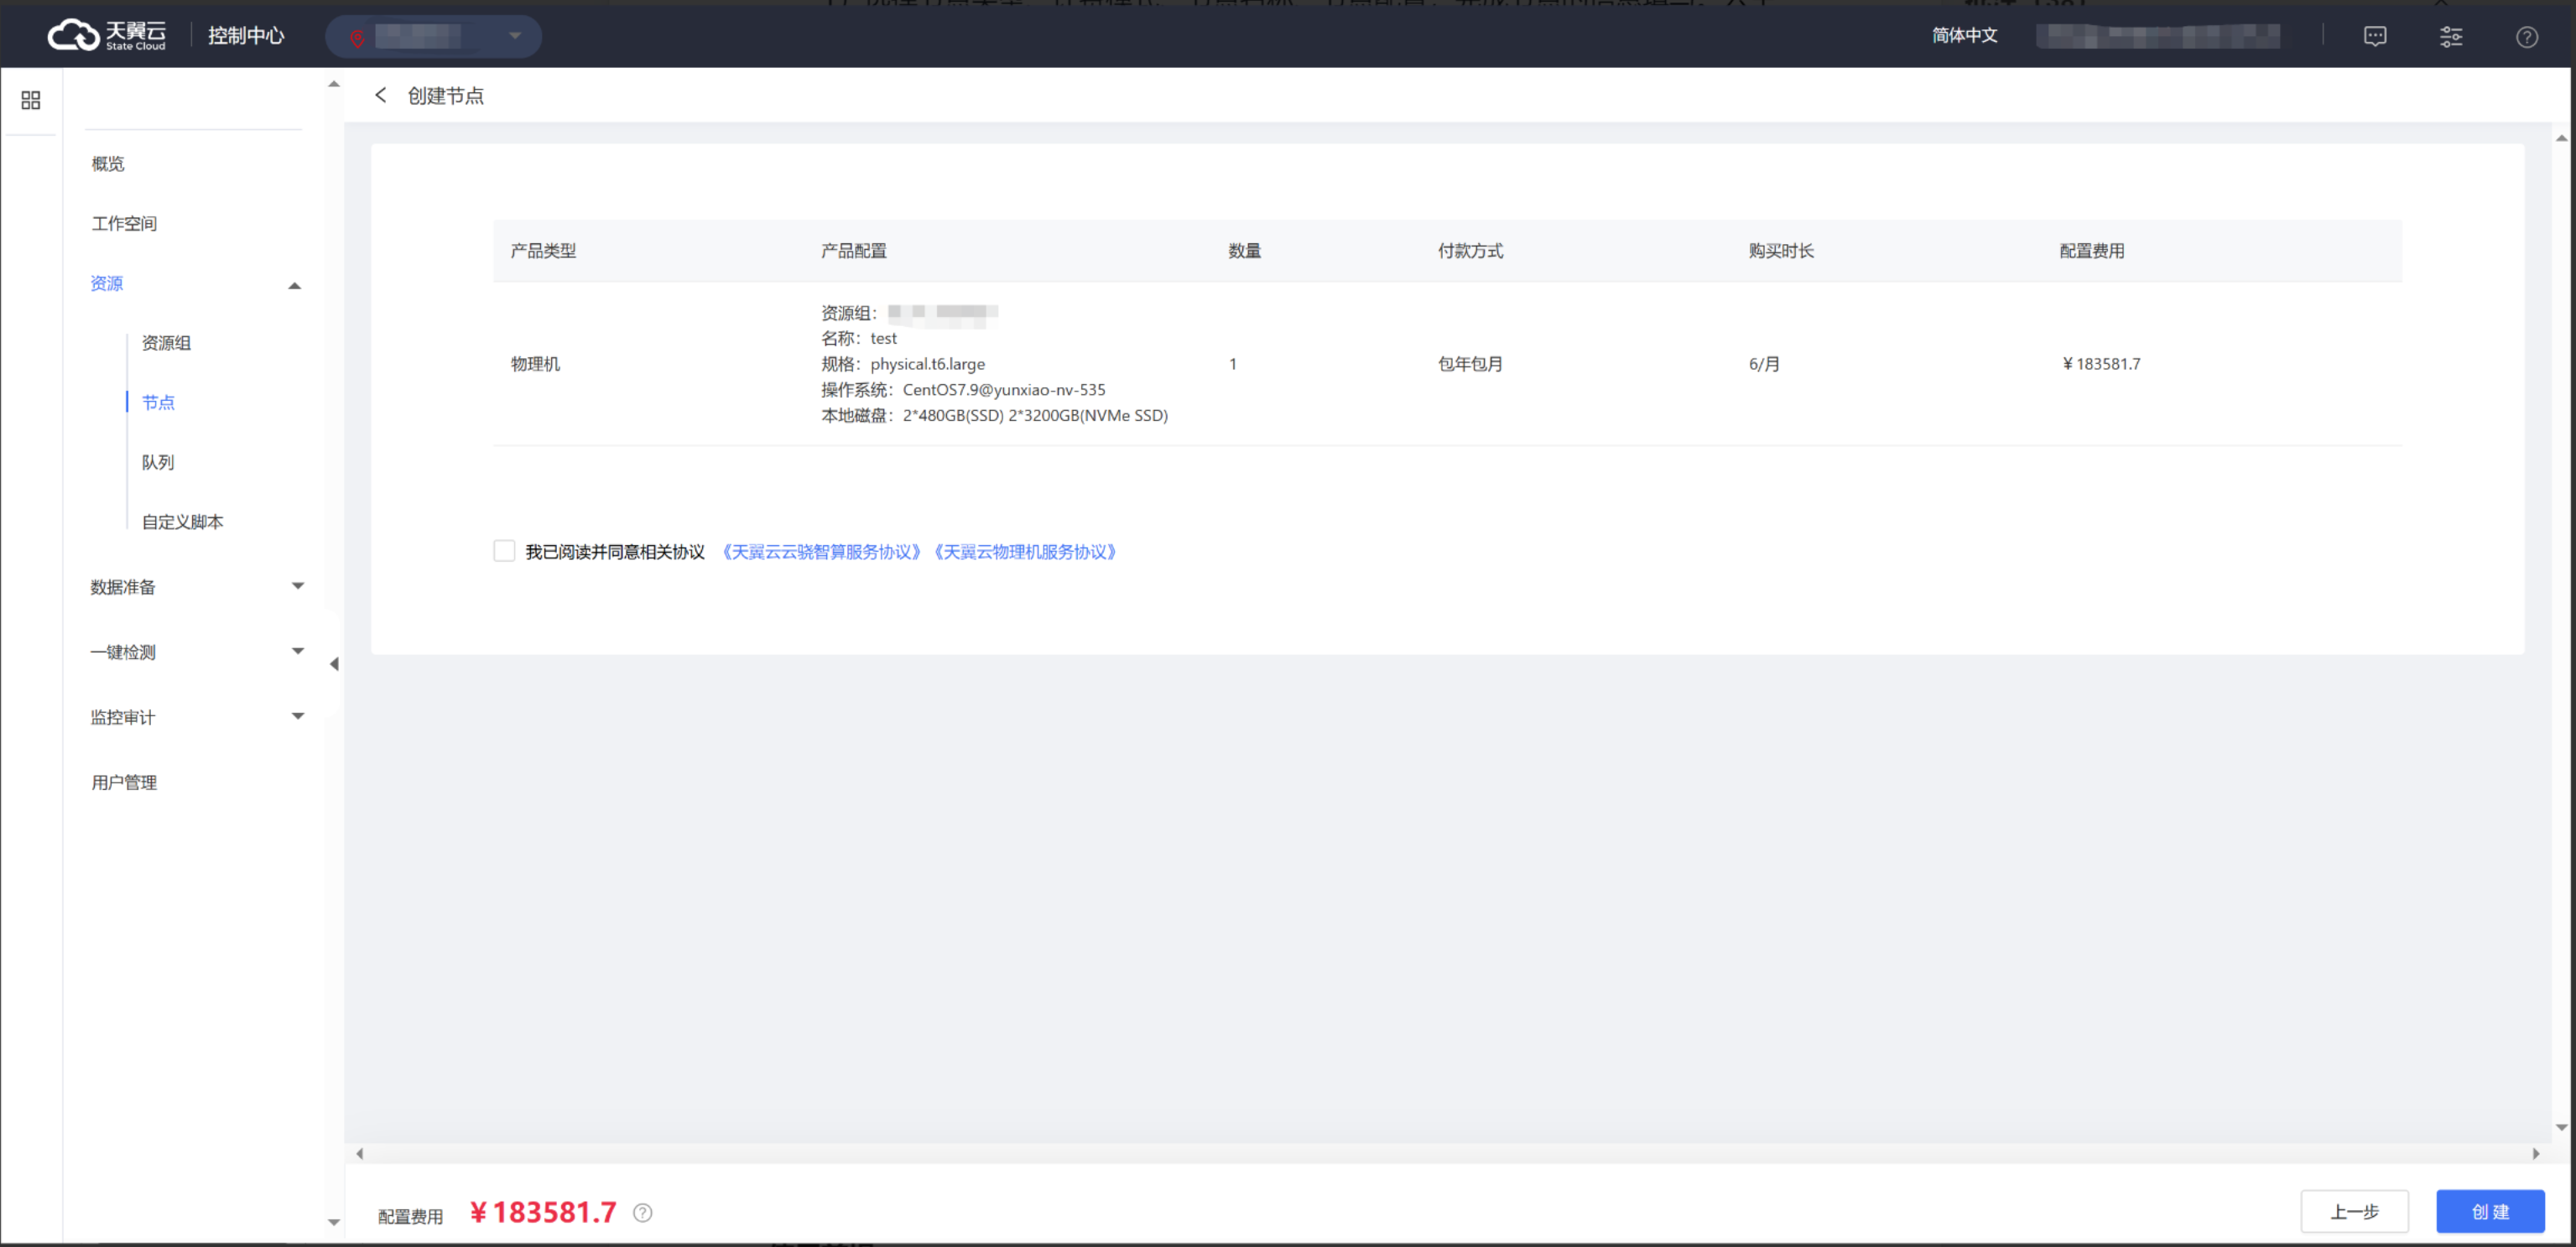Collapse sidebar with the left triangle handle

click(x=334, y=664)
